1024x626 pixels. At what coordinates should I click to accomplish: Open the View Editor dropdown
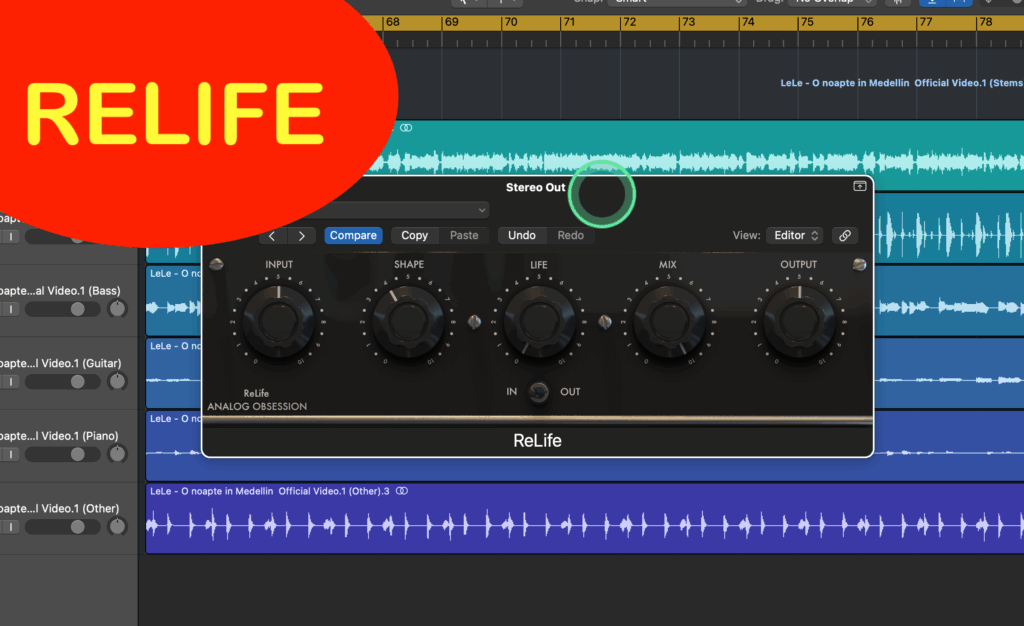[795, 236]
